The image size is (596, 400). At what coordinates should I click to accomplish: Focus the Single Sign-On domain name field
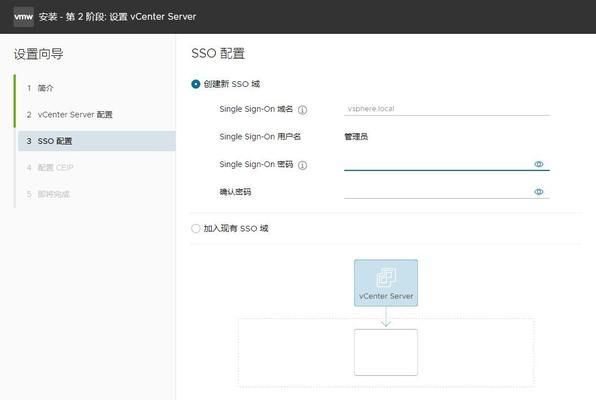pyautogui.click(x=447, y=109)
